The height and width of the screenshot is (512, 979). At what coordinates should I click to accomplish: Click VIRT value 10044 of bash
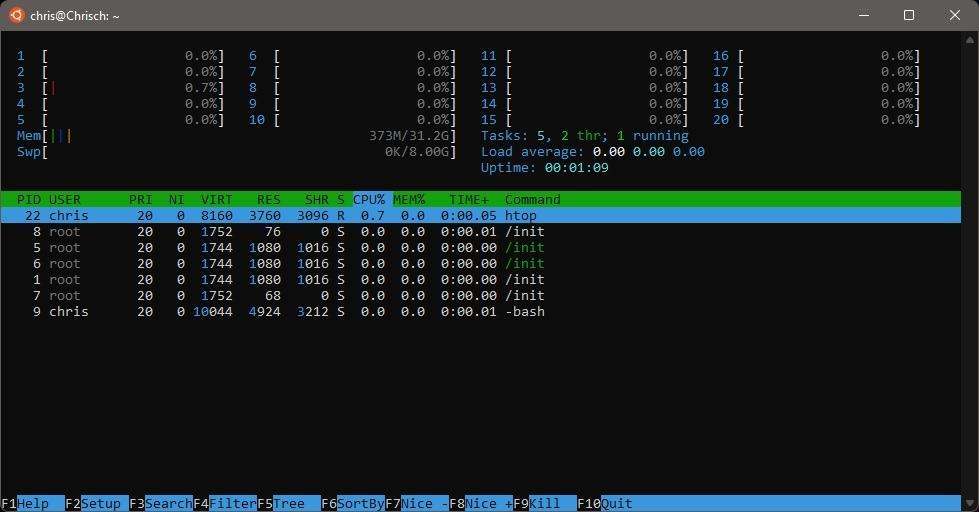pos(213,312)
